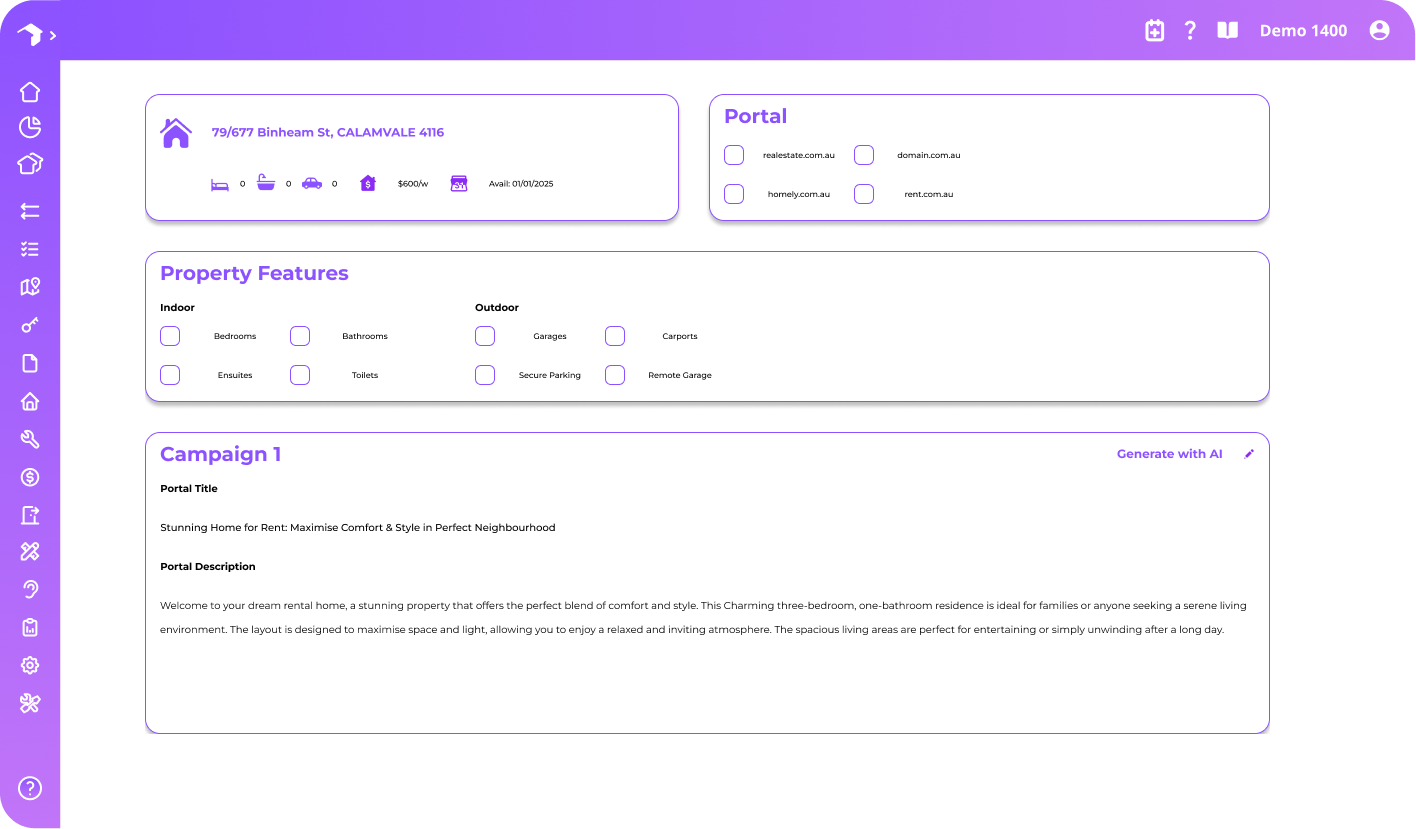
Task: Click the calendar add icon in header
Action: pyautogui.click(x=1154, y=31)
